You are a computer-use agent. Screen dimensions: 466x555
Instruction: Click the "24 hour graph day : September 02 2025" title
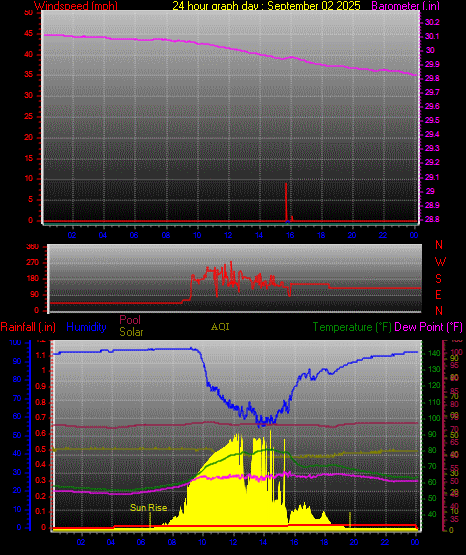266,6
